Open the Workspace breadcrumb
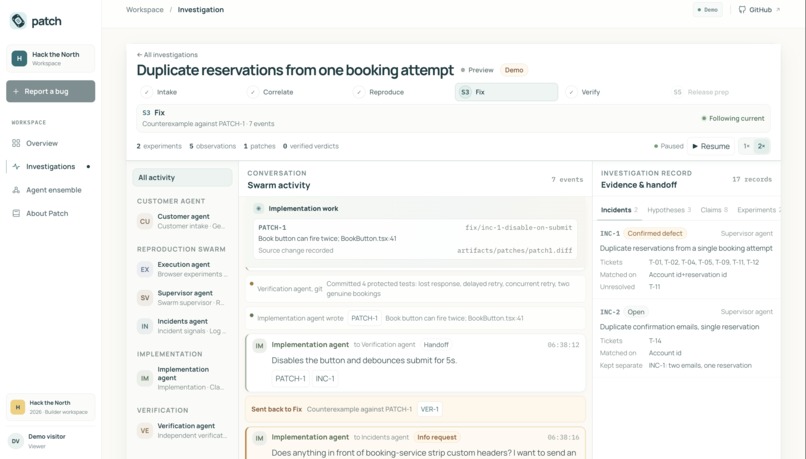 point(145,10)
